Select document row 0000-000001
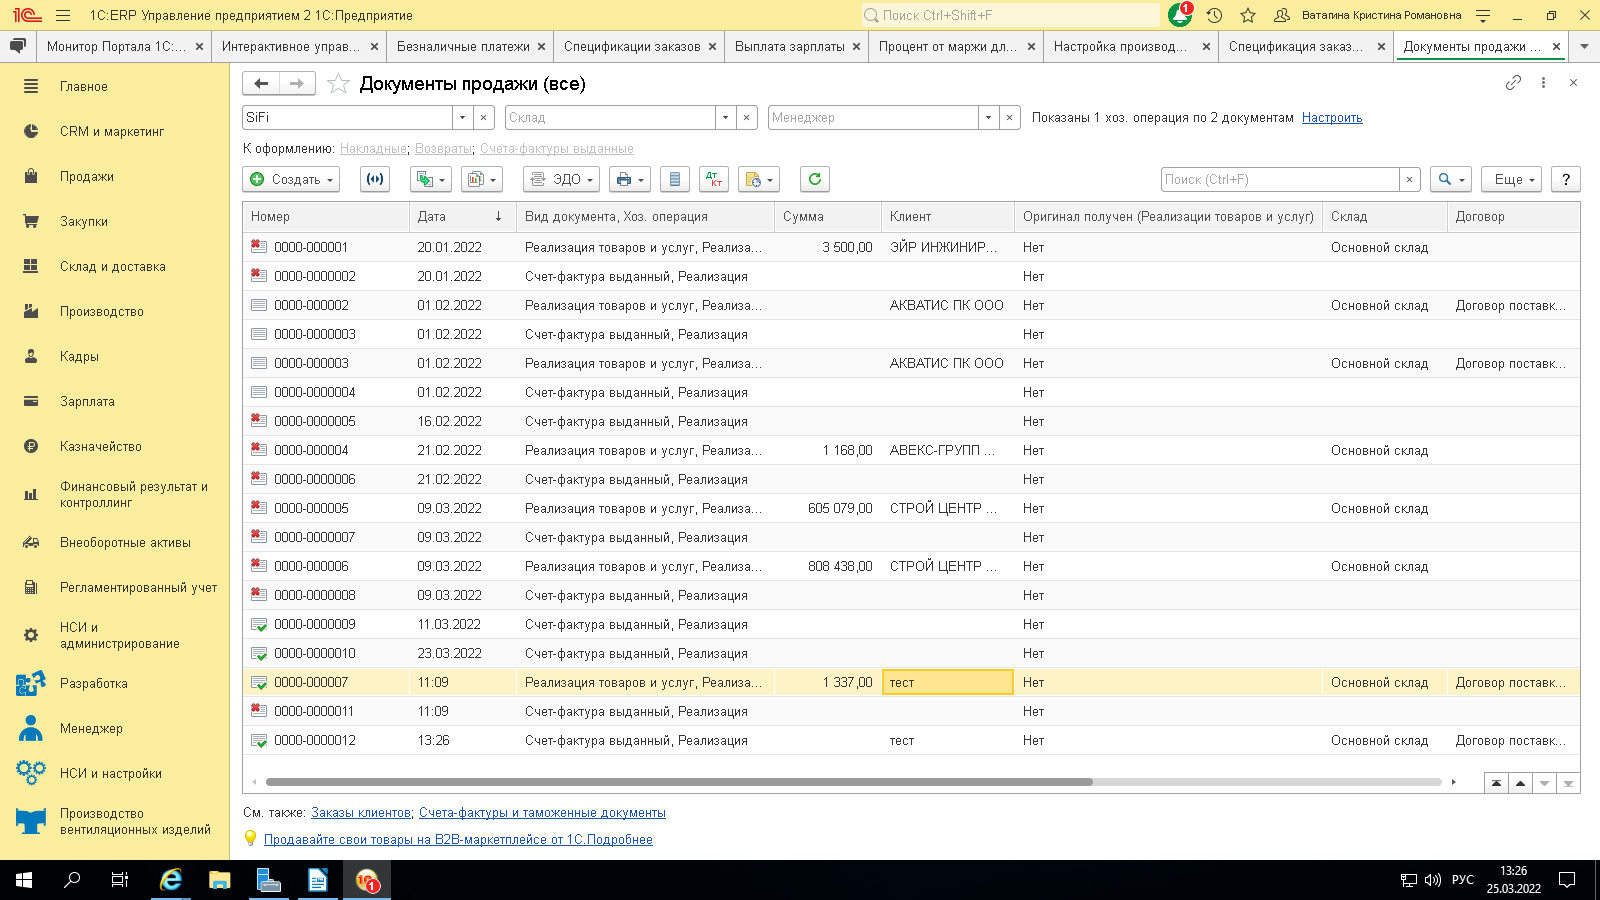Image resolution: width=1600 pixels, height=900 pixels. tap(911, 247)
